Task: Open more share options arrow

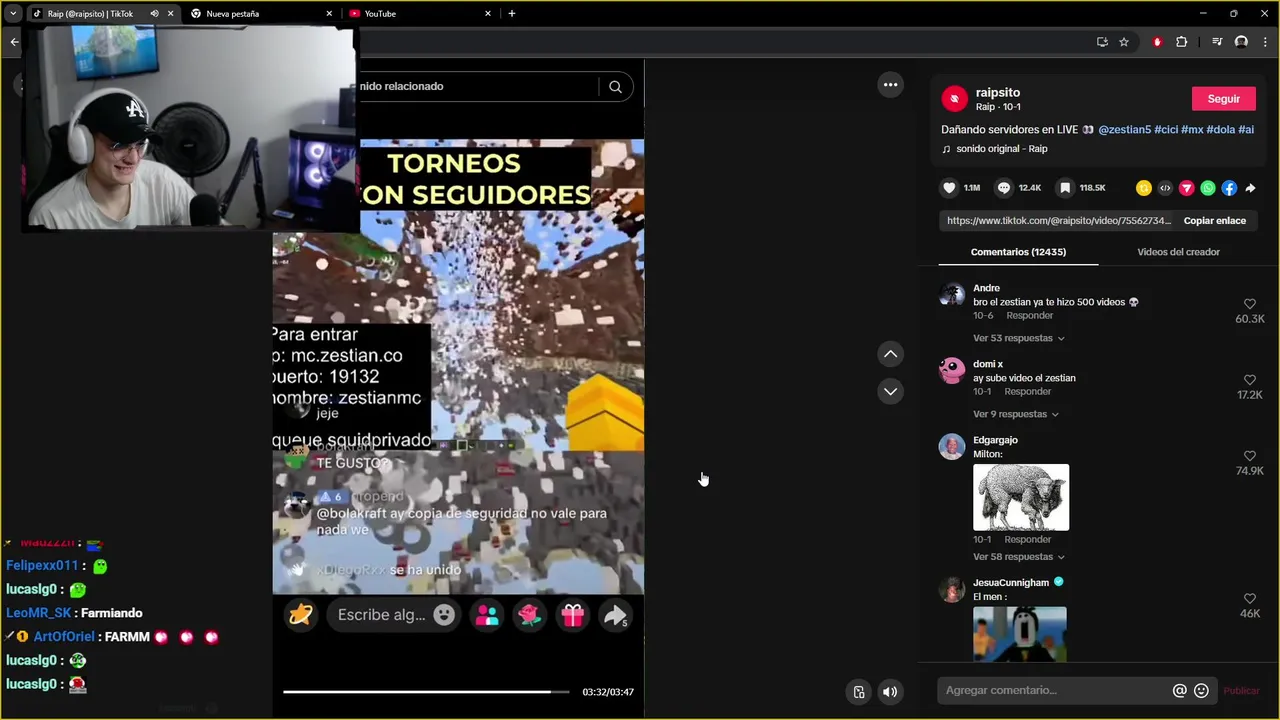Action: coord(1250,188)
